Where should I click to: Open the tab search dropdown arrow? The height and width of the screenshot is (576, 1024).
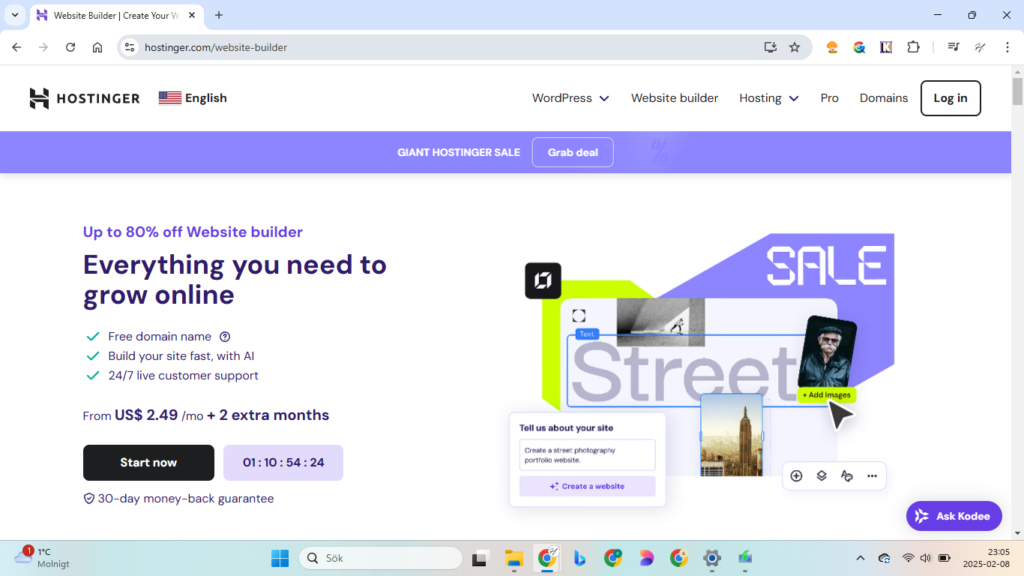tap(14, 15)
